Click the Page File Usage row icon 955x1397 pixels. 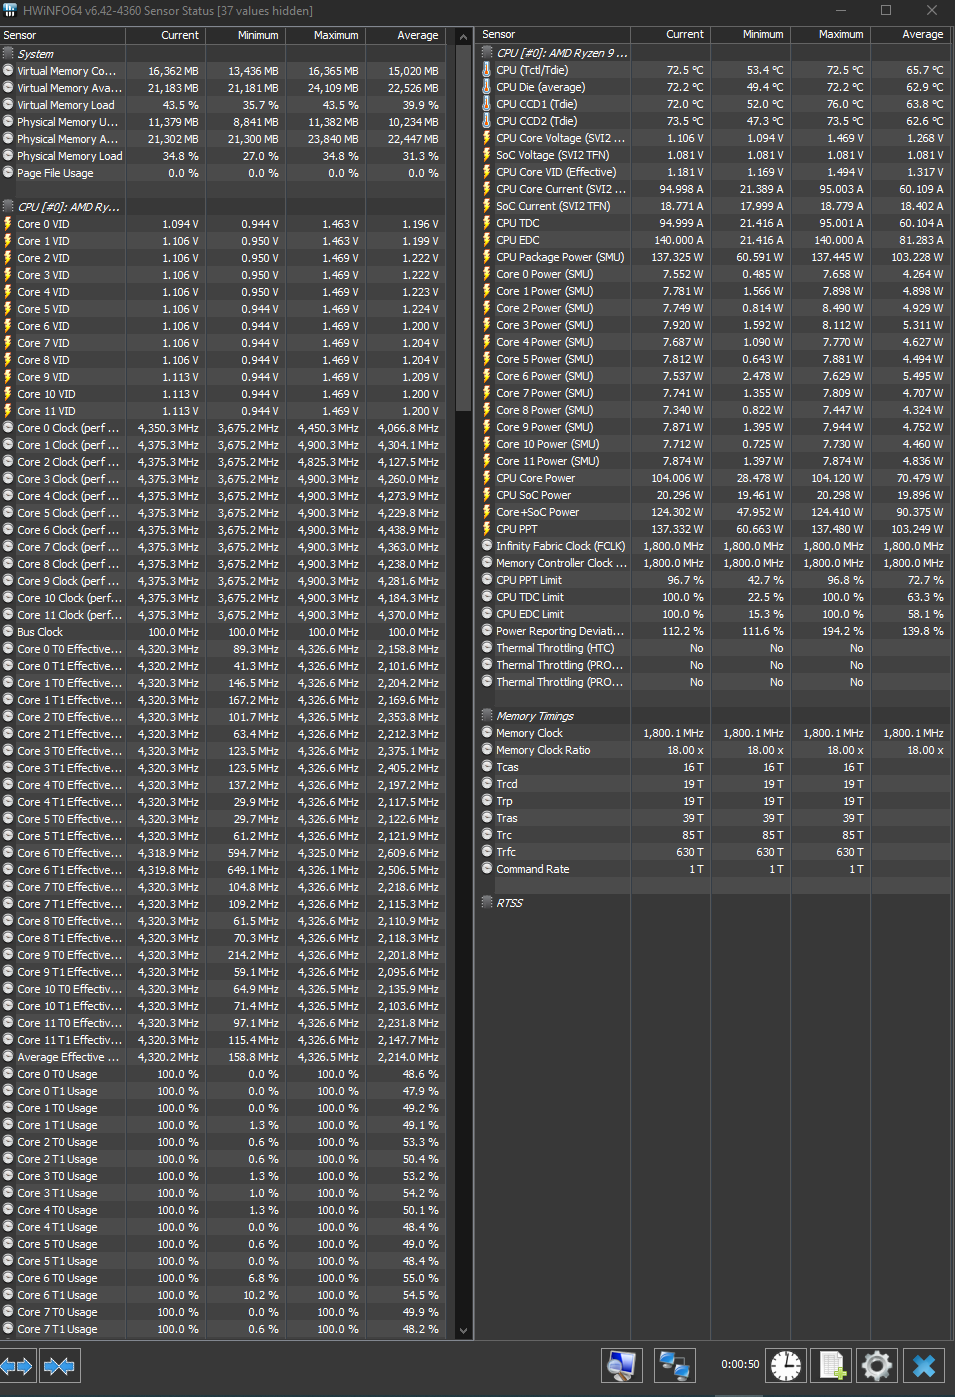[8, 173]
